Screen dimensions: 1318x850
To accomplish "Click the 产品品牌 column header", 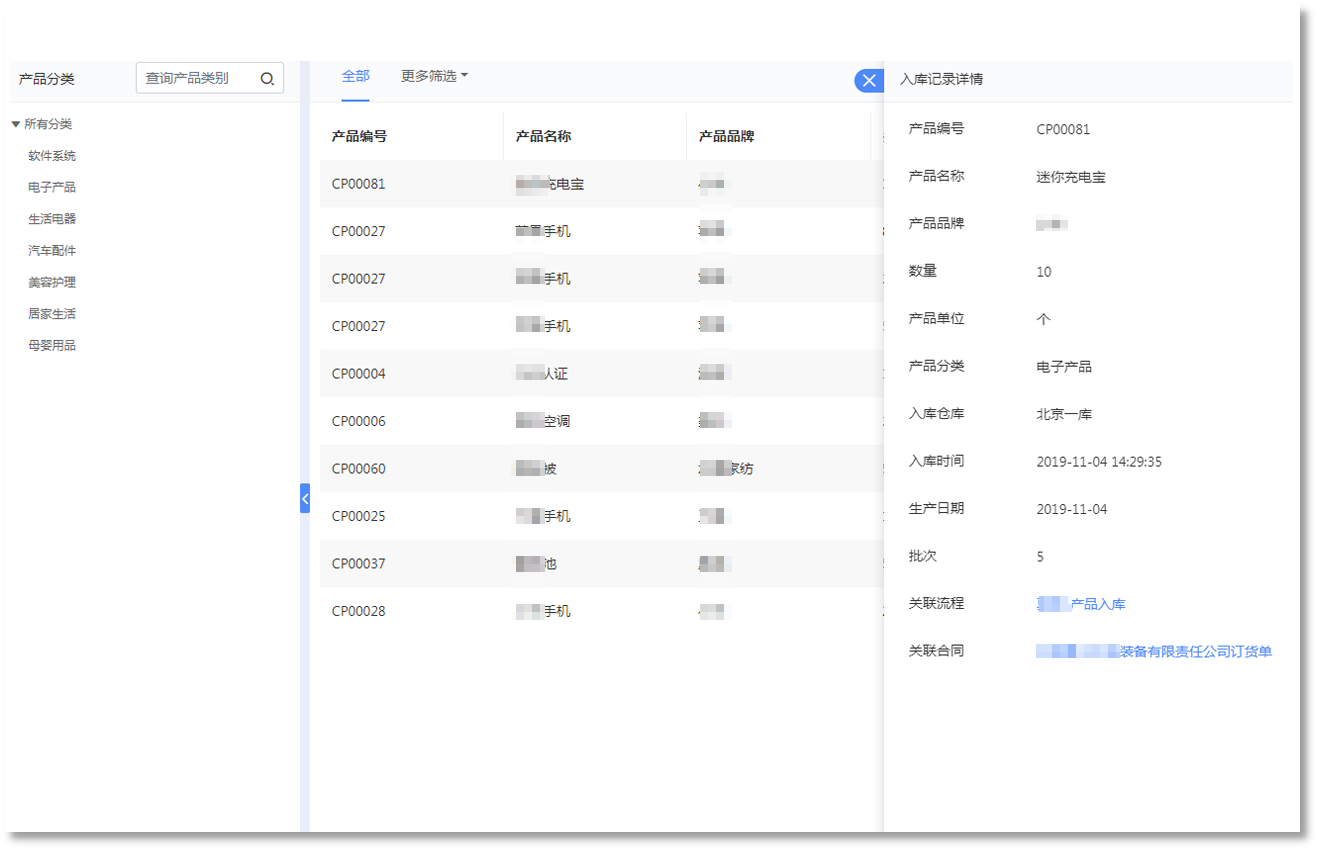I will pos(726,137).
